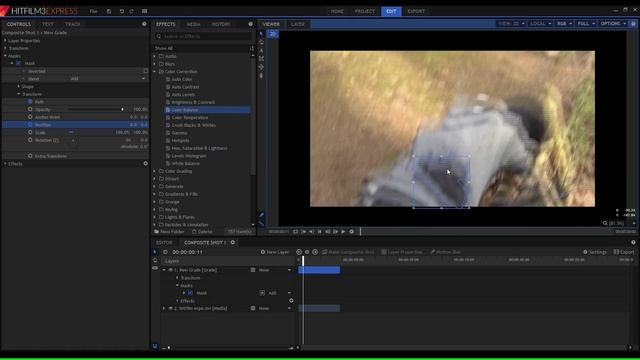Click the Undo arrow in the title bar
The height and width of the screenshot is (360, 640).
point(122,11)
